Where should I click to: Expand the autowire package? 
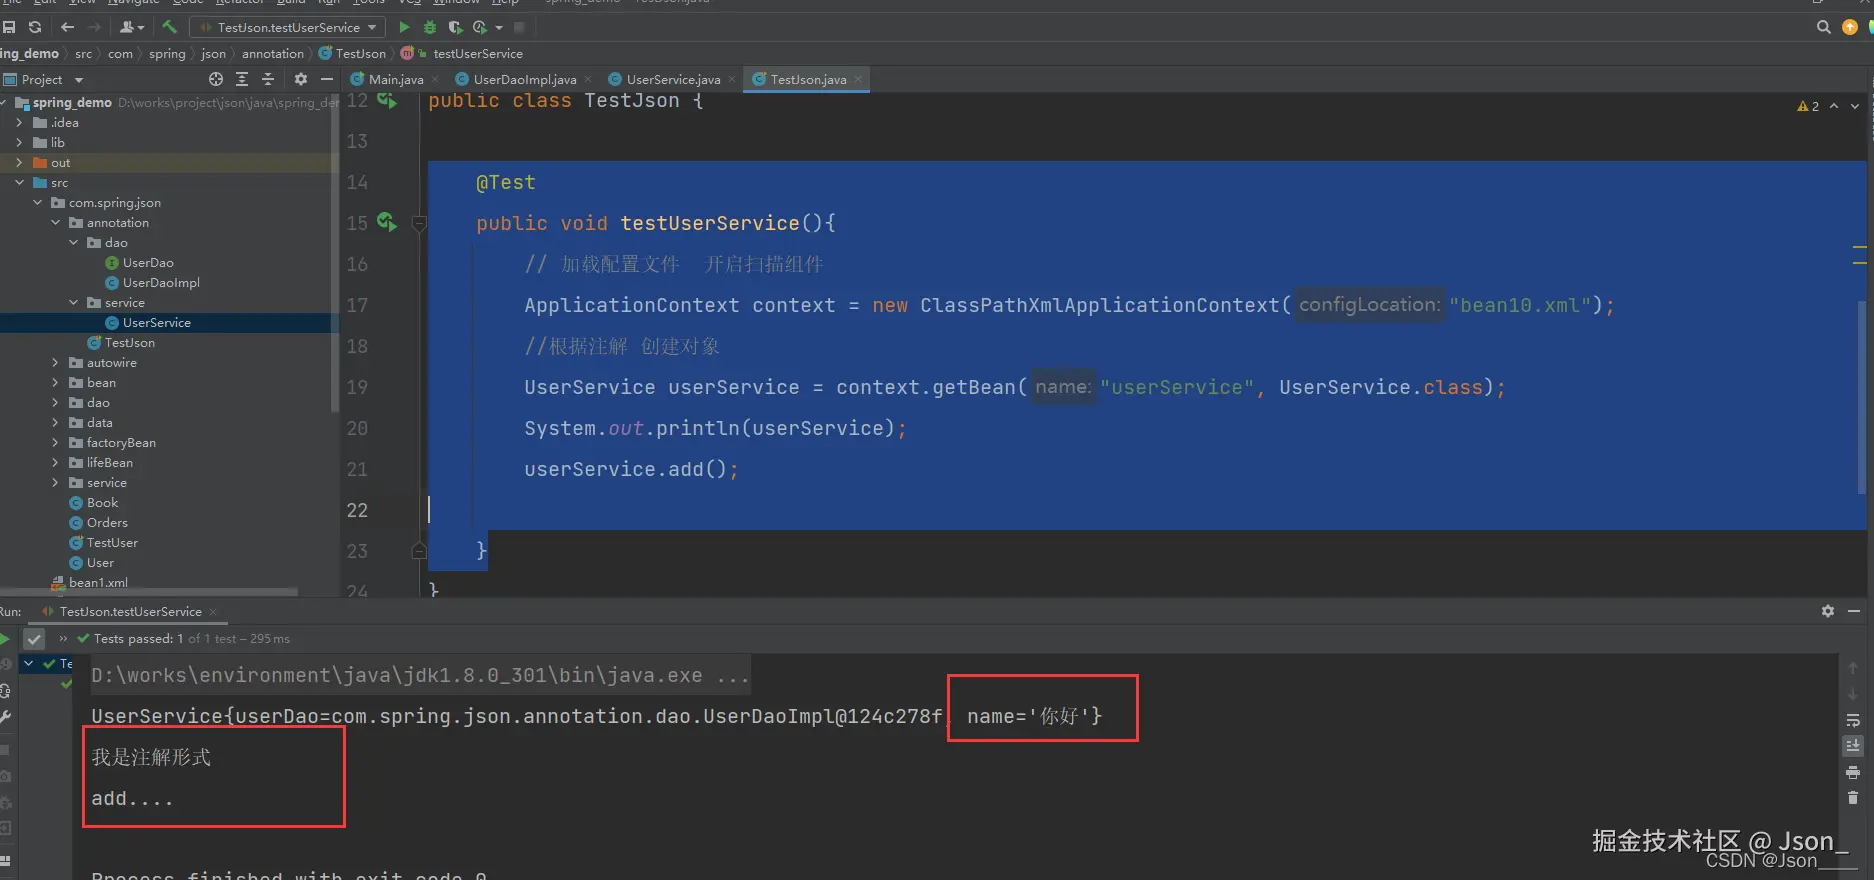[x=55, y=362]
